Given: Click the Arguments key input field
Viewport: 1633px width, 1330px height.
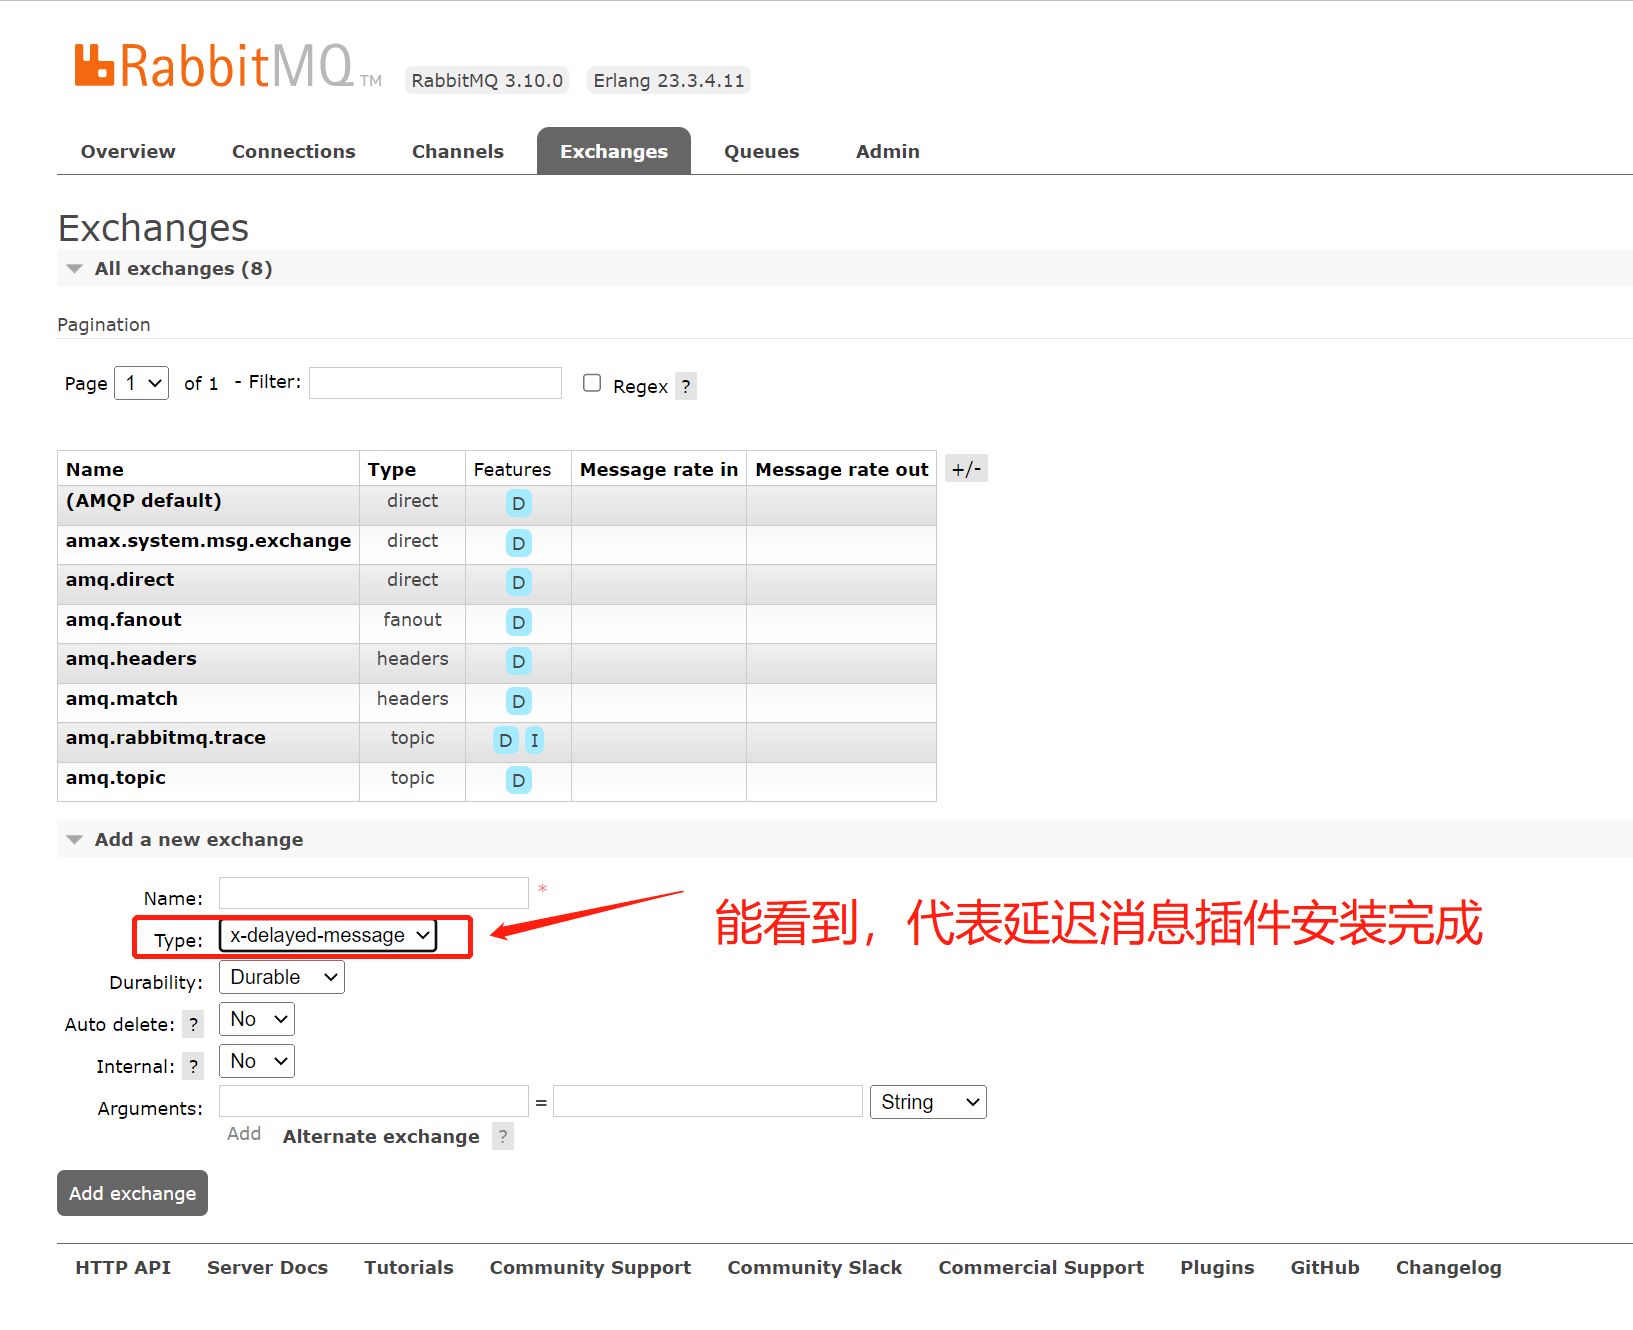Looking at the screenshot, I should point(374,1101).
